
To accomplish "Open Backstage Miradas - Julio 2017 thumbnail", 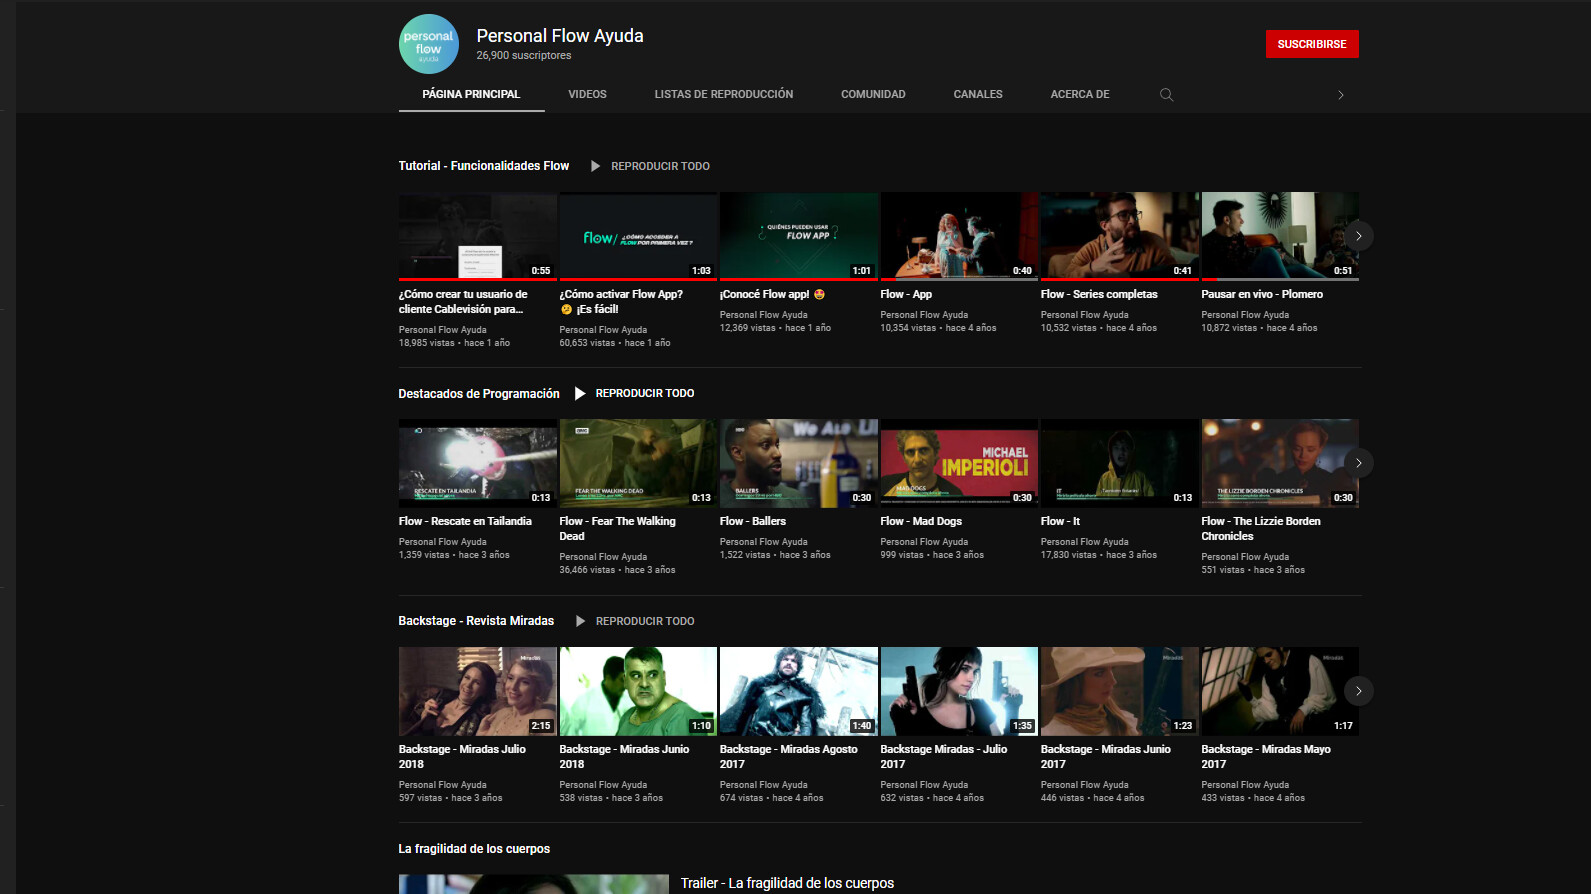I will tap(959, 691).
